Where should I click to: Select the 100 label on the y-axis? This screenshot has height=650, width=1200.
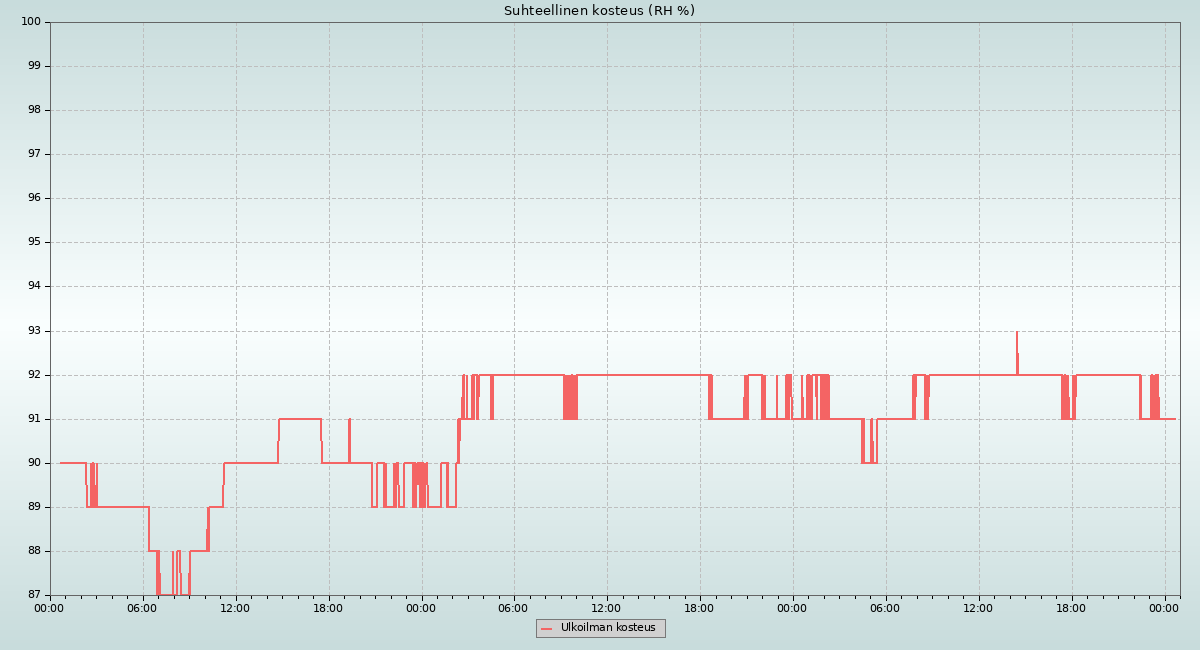31,22
